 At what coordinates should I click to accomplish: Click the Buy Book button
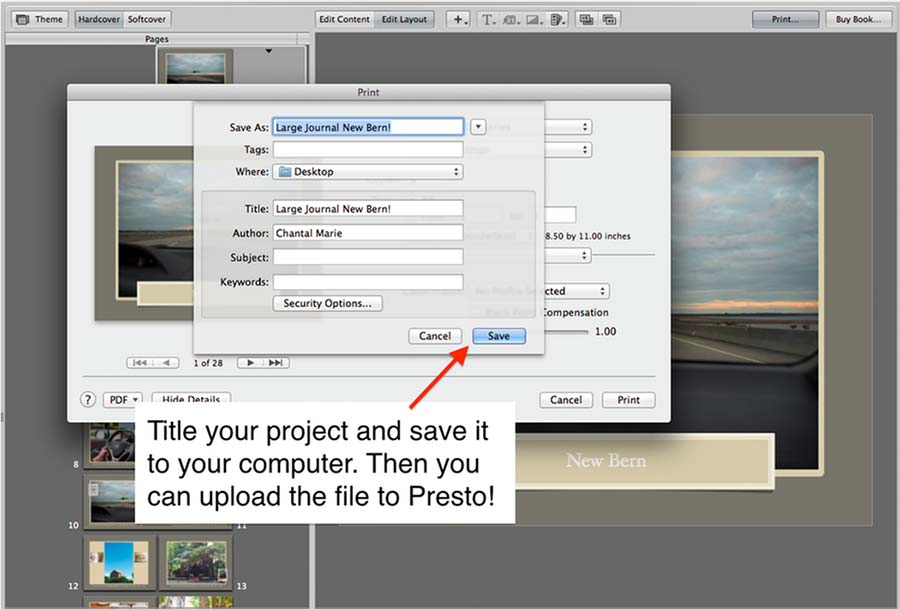pos(859,19)
